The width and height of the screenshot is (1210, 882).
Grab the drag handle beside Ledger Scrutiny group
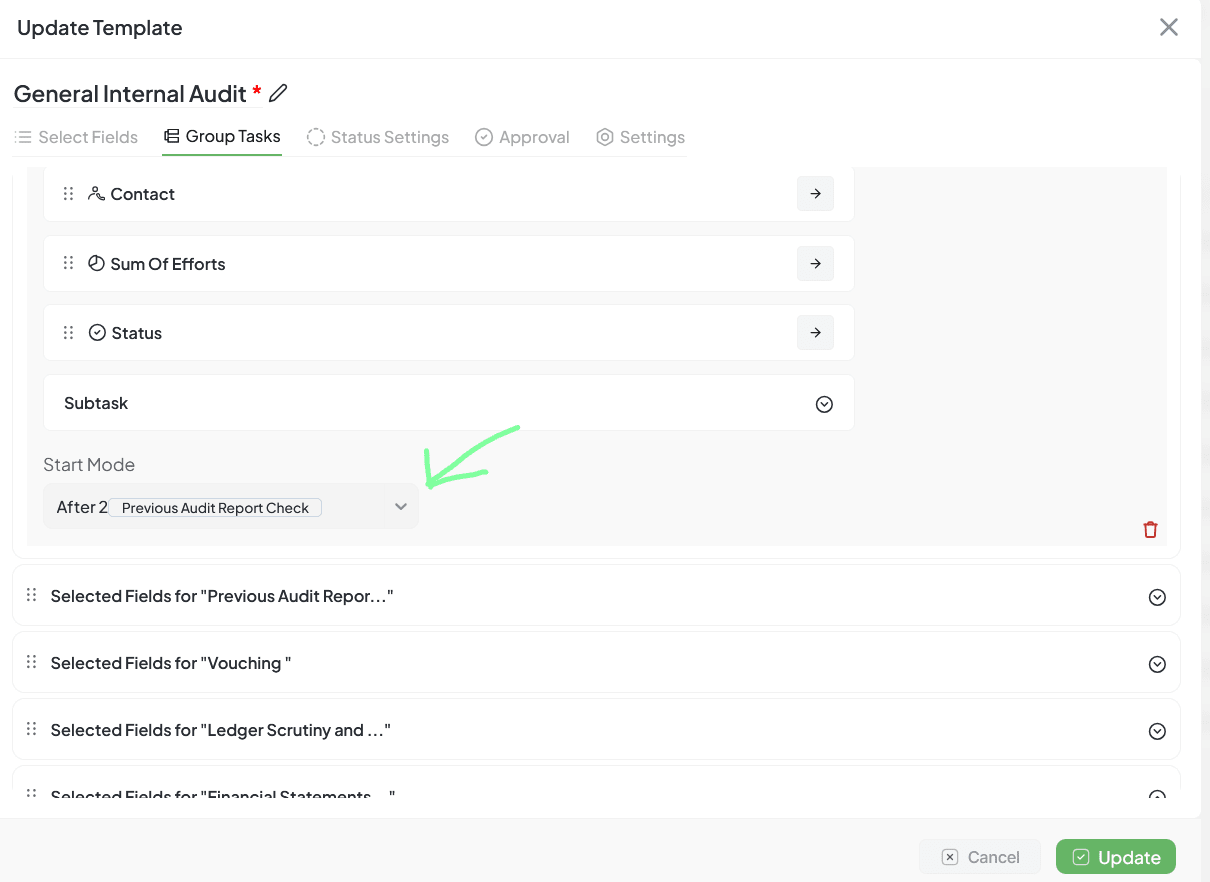[x=31, y=729]
